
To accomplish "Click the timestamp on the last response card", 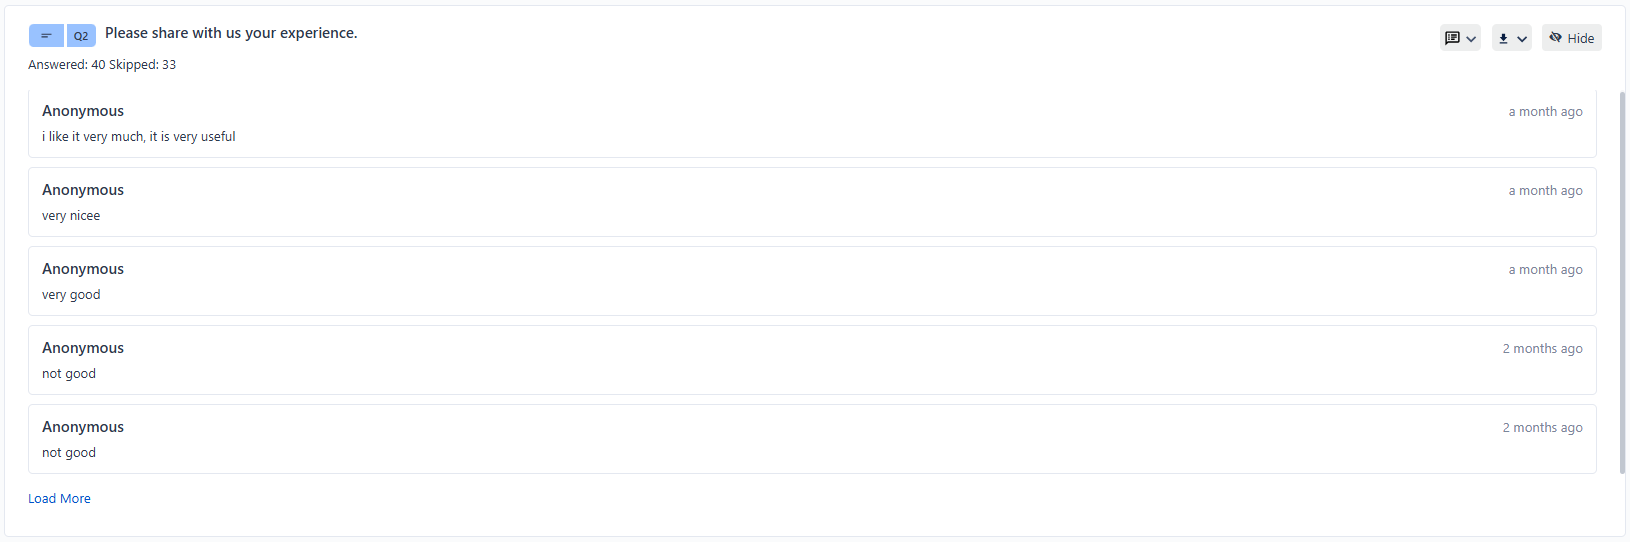I will pos(1542,428).
